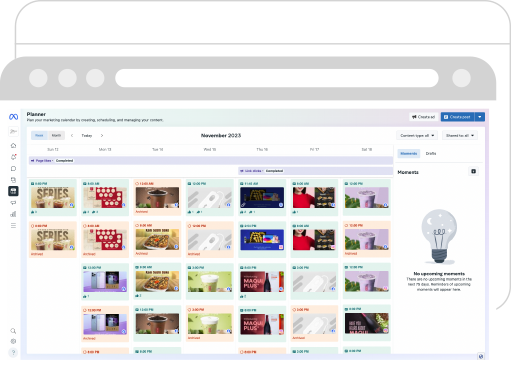Viewport: 511px width, 369px height.
Task: Click the icon at bottom-right corner of planner
Action: [x=480, y=356]
